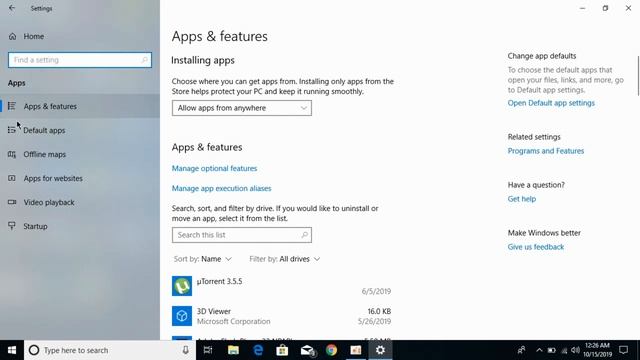Click the Search this list field

tap(242, 235)
